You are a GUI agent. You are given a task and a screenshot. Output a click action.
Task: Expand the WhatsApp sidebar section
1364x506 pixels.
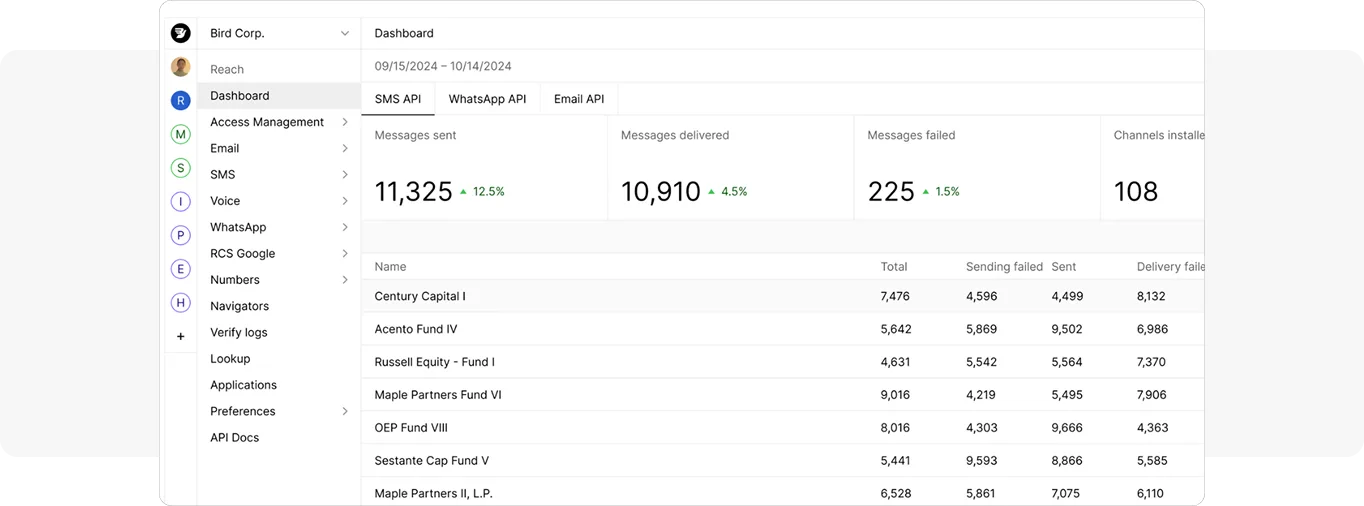tap(279, 227)
